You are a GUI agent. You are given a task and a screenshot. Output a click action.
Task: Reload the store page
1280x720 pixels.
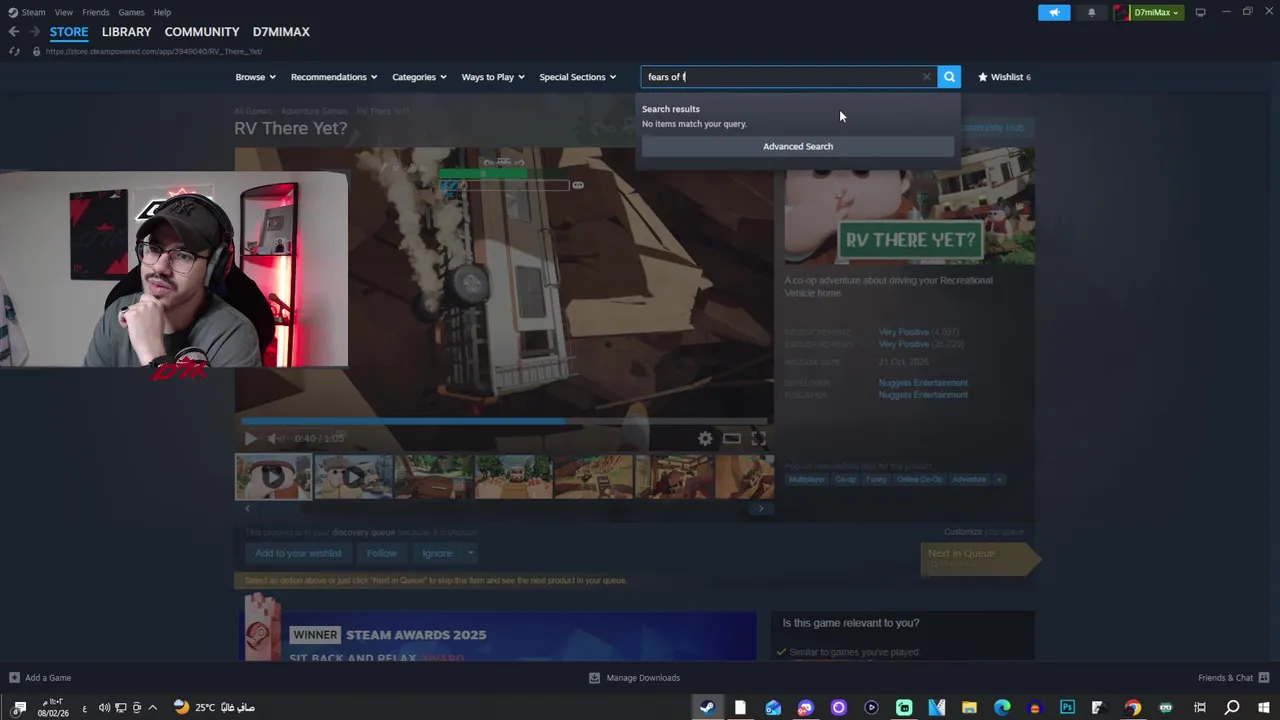(x=14, y=51)
